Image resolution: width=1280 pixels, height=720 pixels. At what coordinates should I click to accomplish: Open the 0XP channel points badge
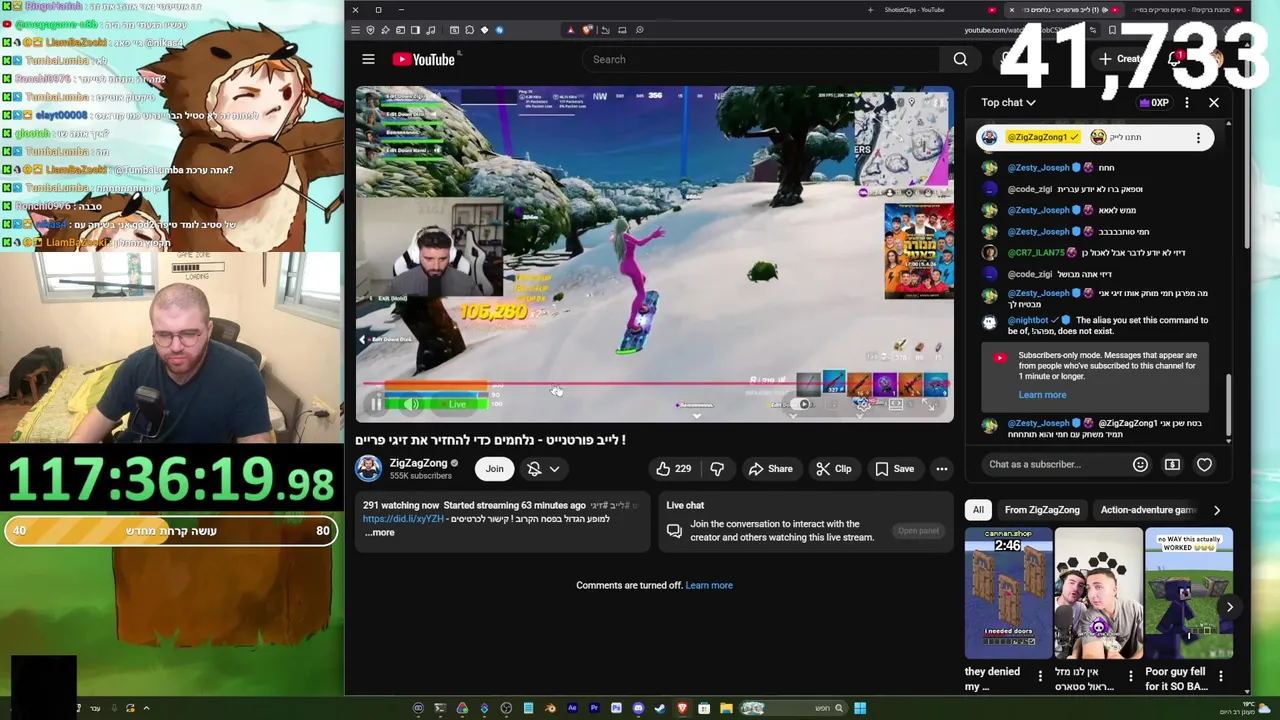1154,102
